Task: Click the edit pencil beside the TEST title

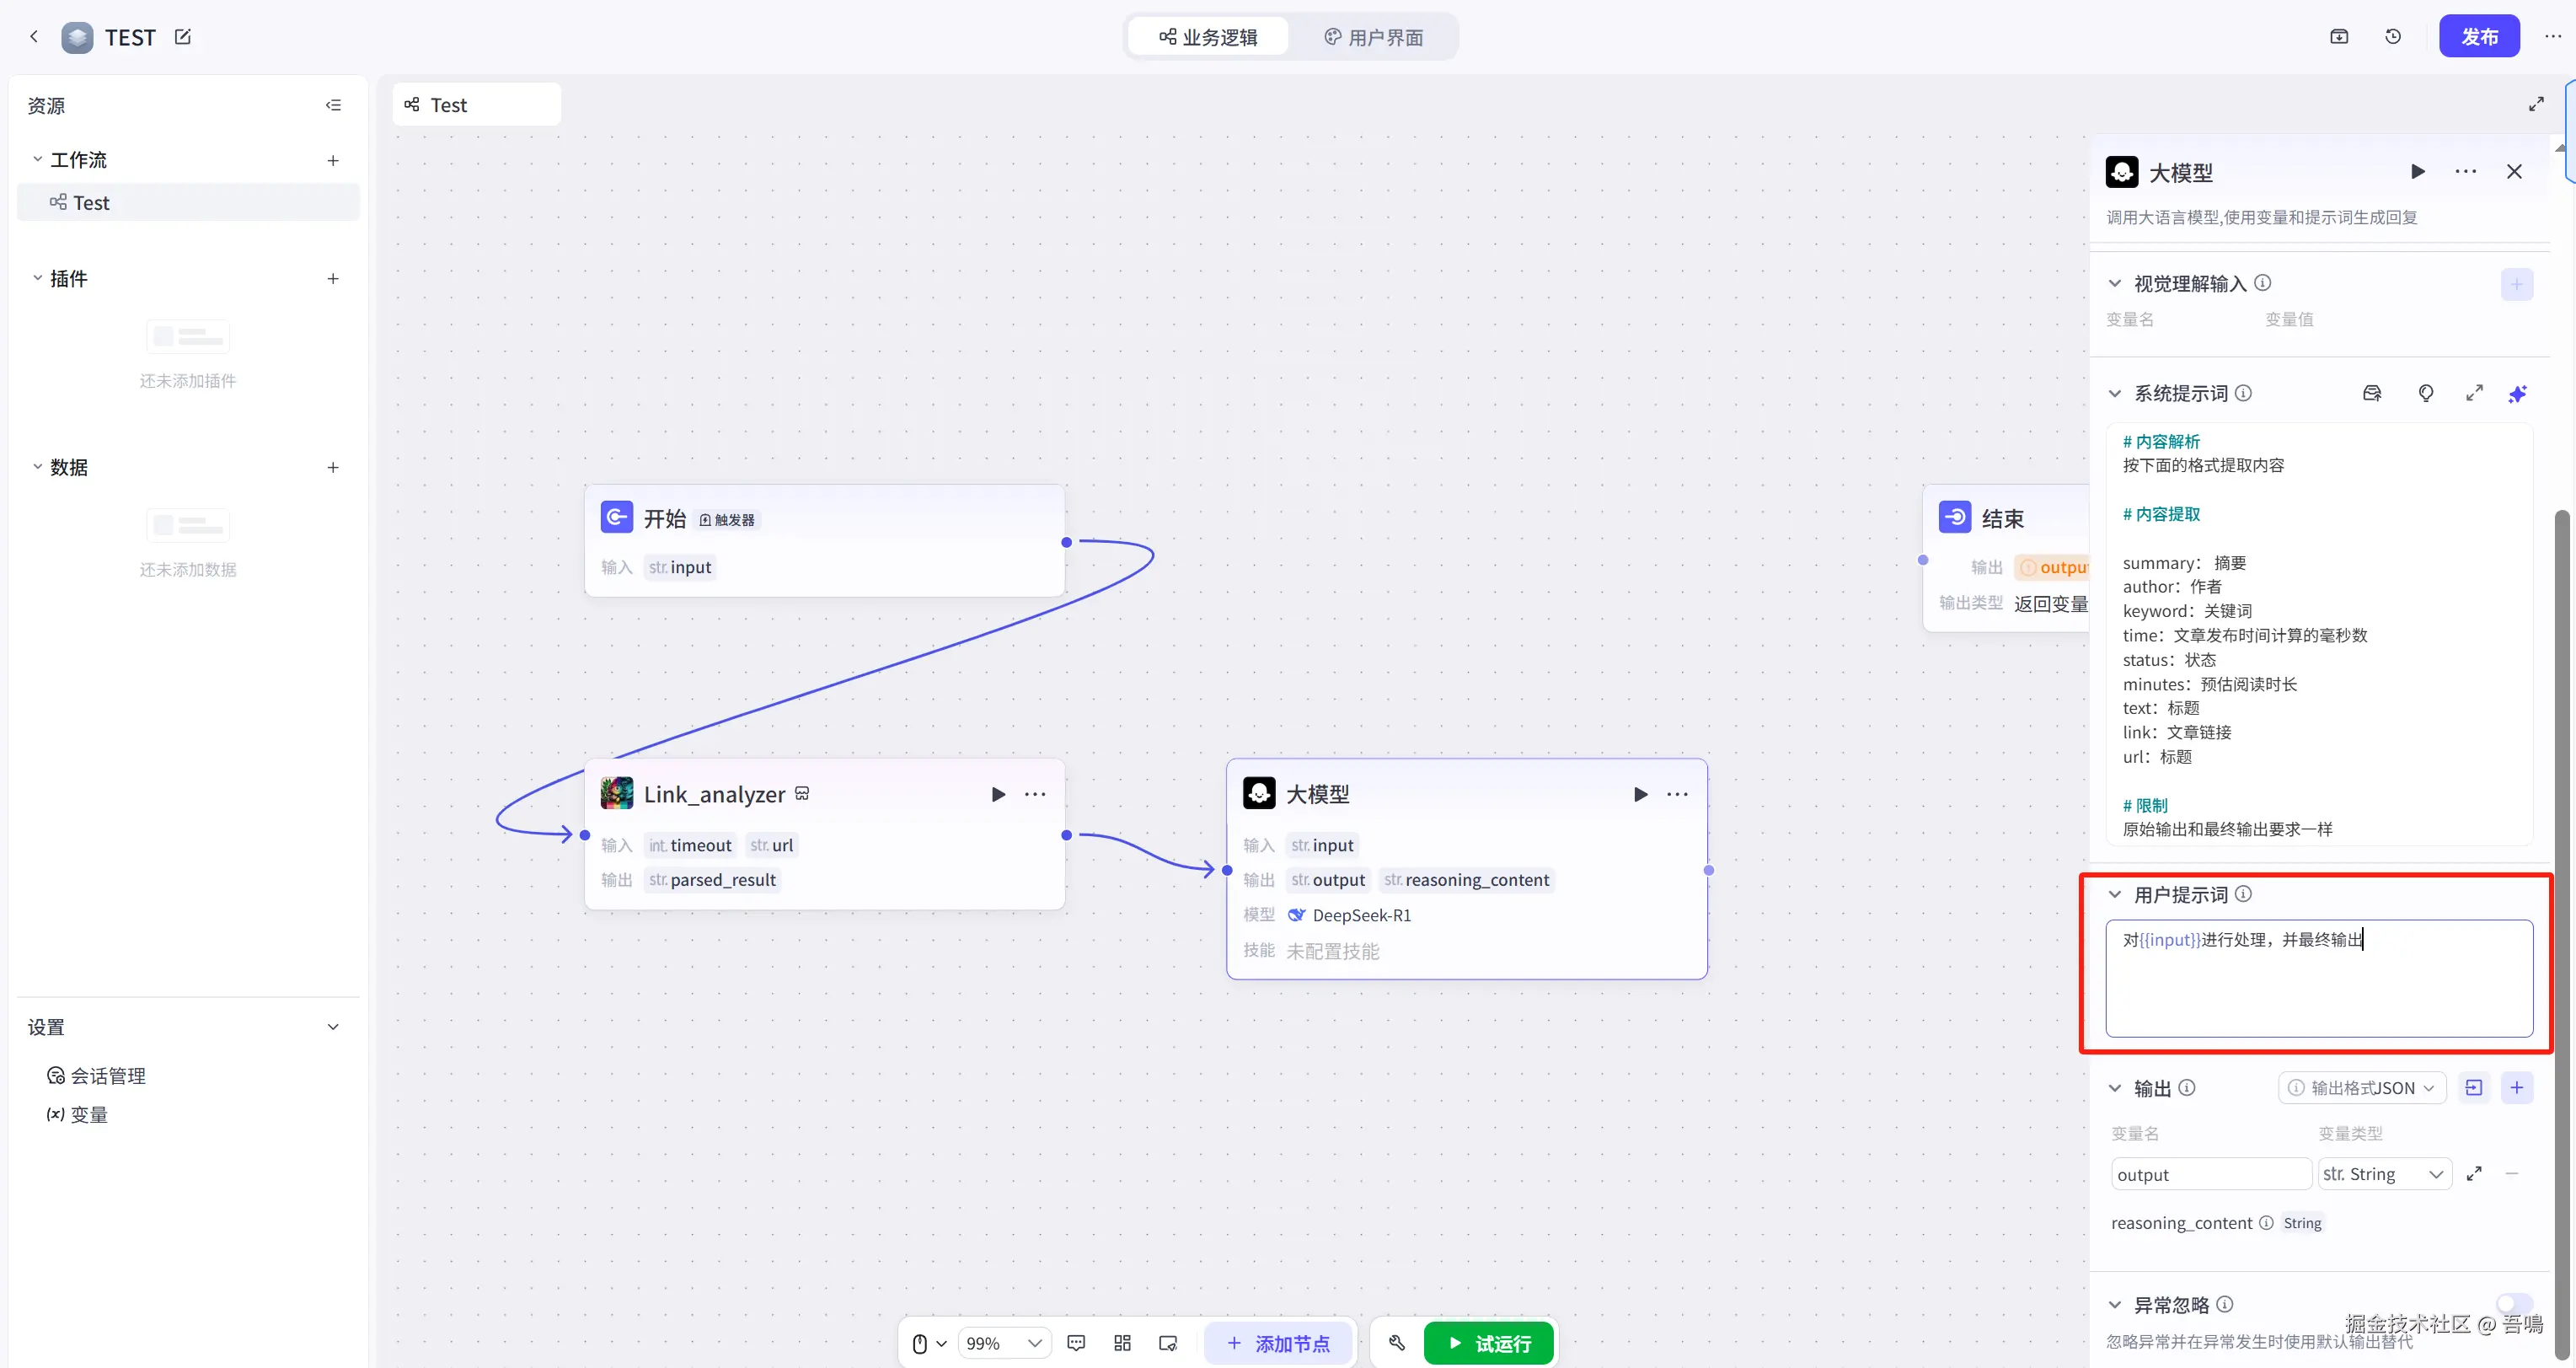Action: (183, 37)
